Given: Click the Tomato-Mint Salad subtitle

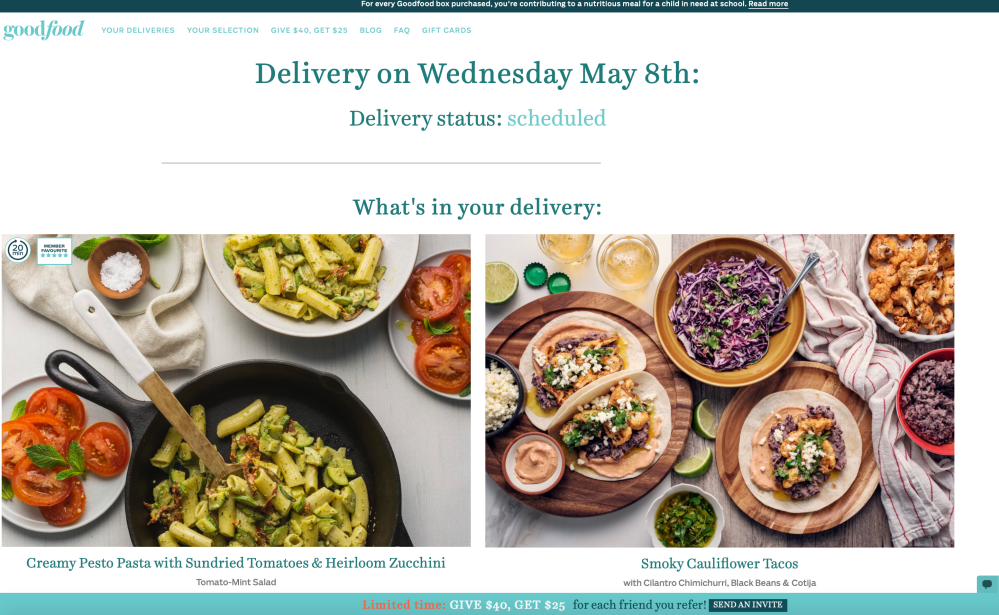Looking at the screenshot, I should (x=236, y=582).
